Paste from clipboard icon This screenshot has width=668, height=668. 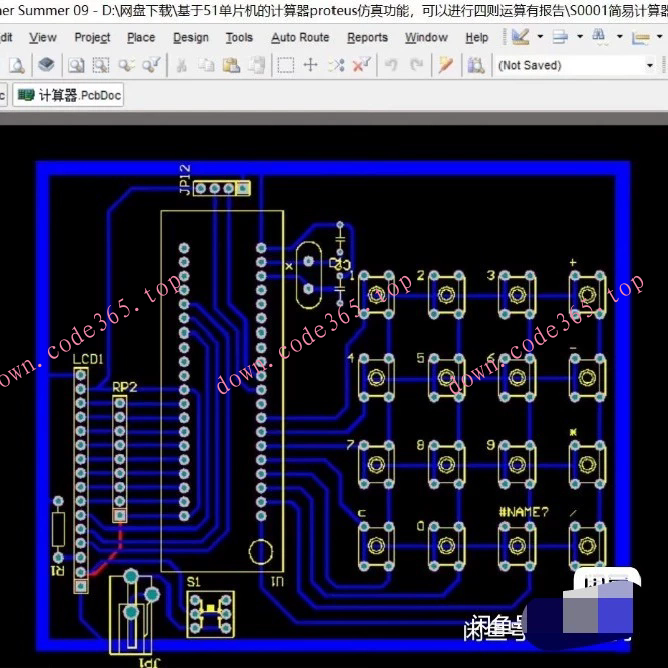231,65
